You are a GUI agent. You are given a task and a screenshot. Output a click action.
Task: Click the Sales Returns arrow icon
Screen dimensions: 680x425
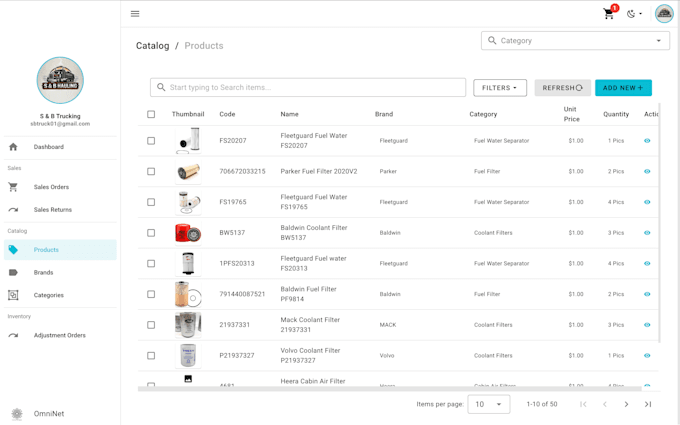click(x=13, y=209)
